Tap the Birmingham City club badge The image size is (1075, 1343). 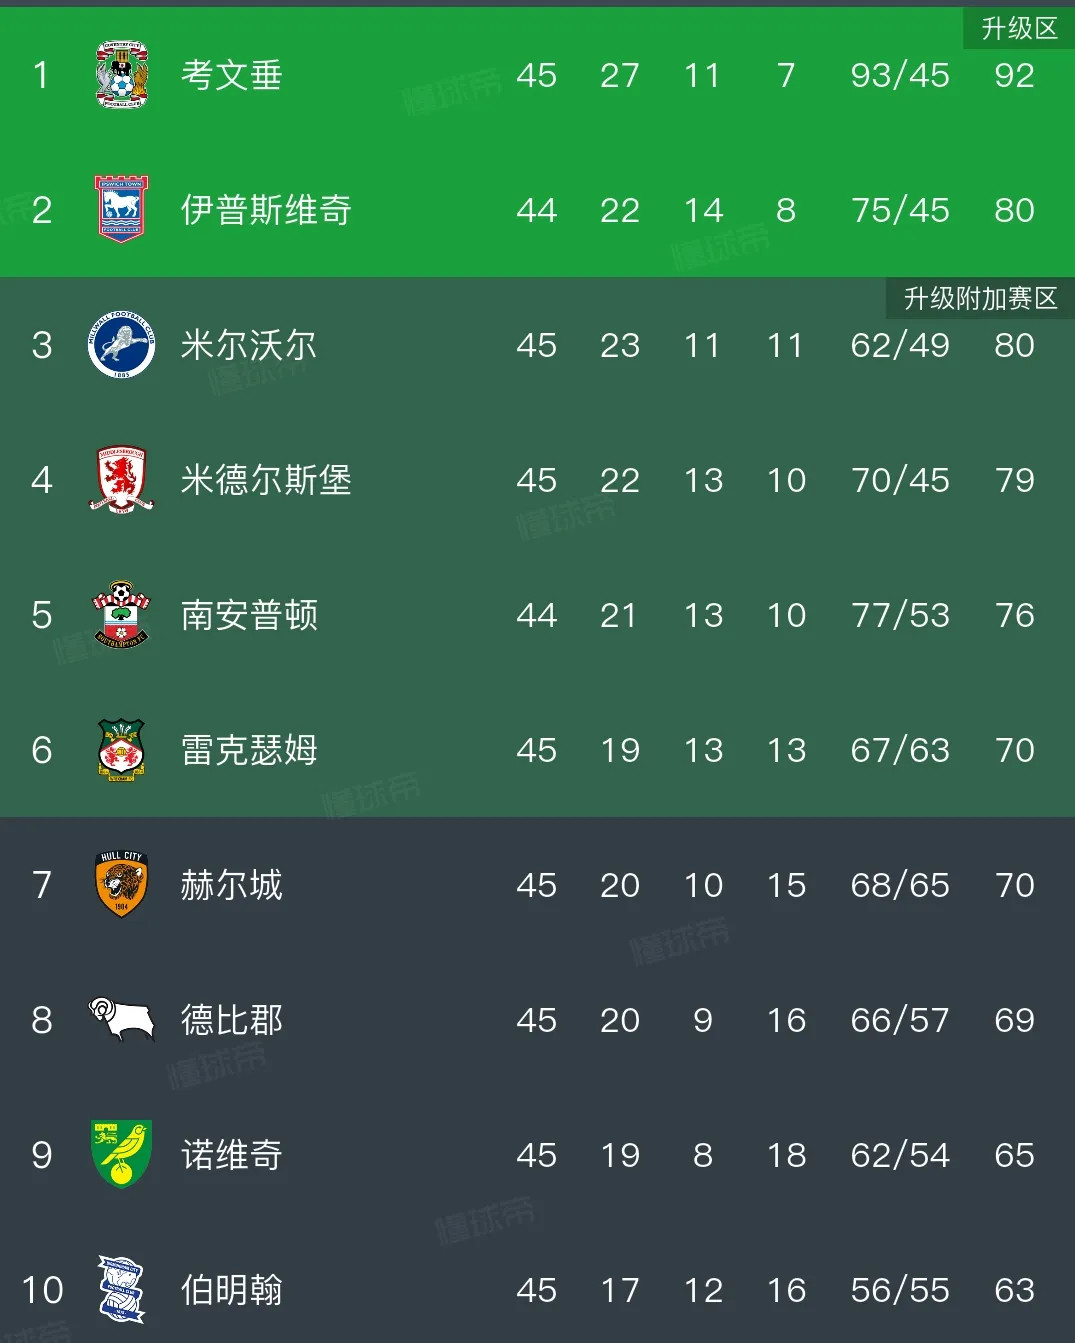coord(121,1290)
